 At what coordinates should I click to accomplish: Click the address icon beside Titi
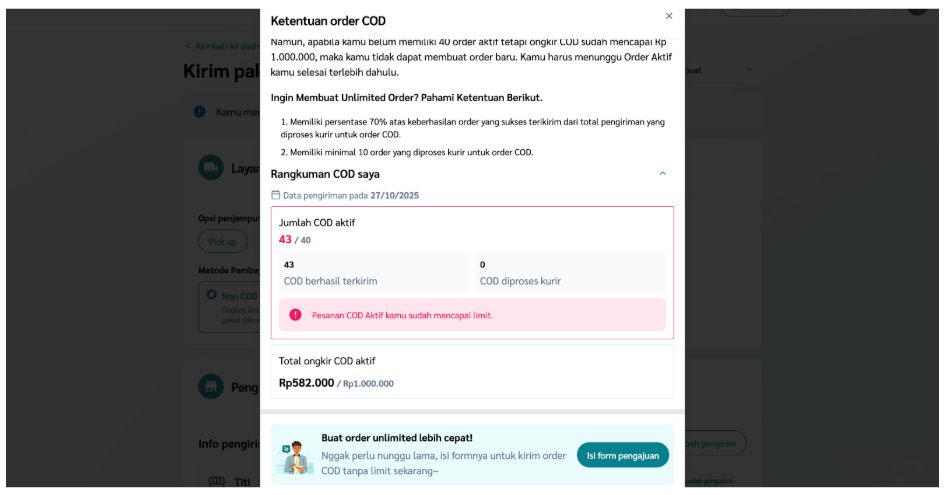pos(217,481)
